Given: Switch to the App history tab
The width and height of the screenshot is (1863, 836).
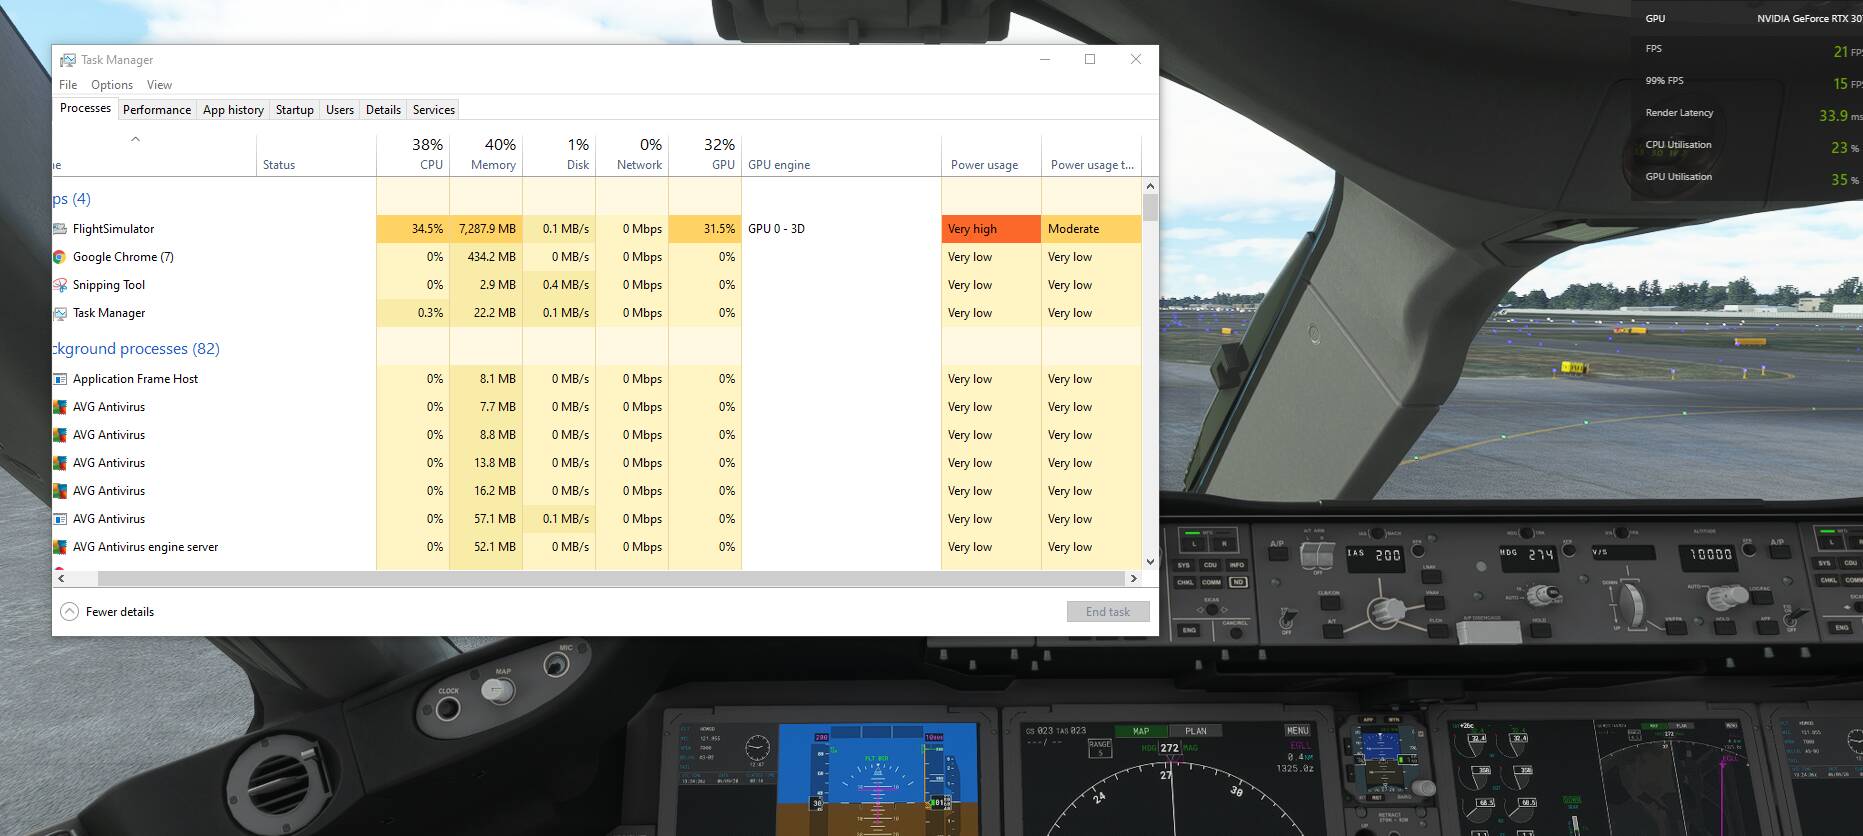Looking at the screenshot, I should pyautogui.click(x=233, y=110).
